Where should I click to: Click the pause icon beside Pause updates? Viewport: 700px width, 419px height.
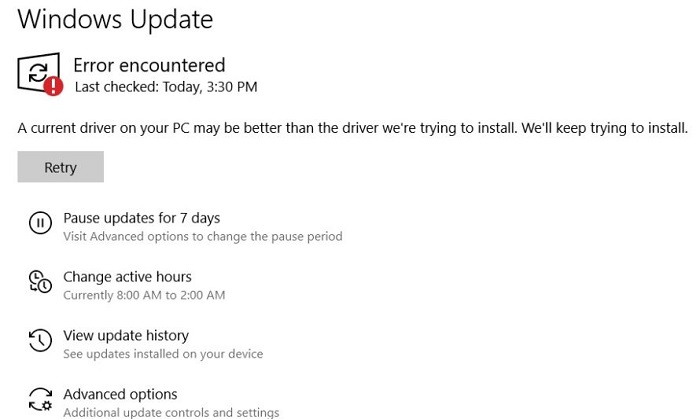[40, 223]
